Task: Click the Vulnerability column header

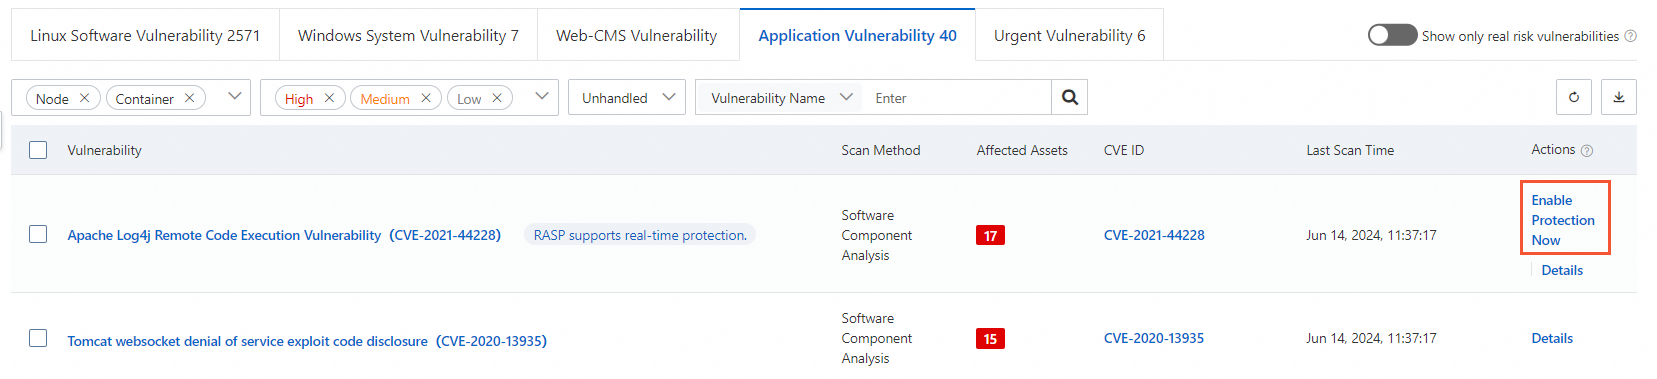Action: [104, 150]
